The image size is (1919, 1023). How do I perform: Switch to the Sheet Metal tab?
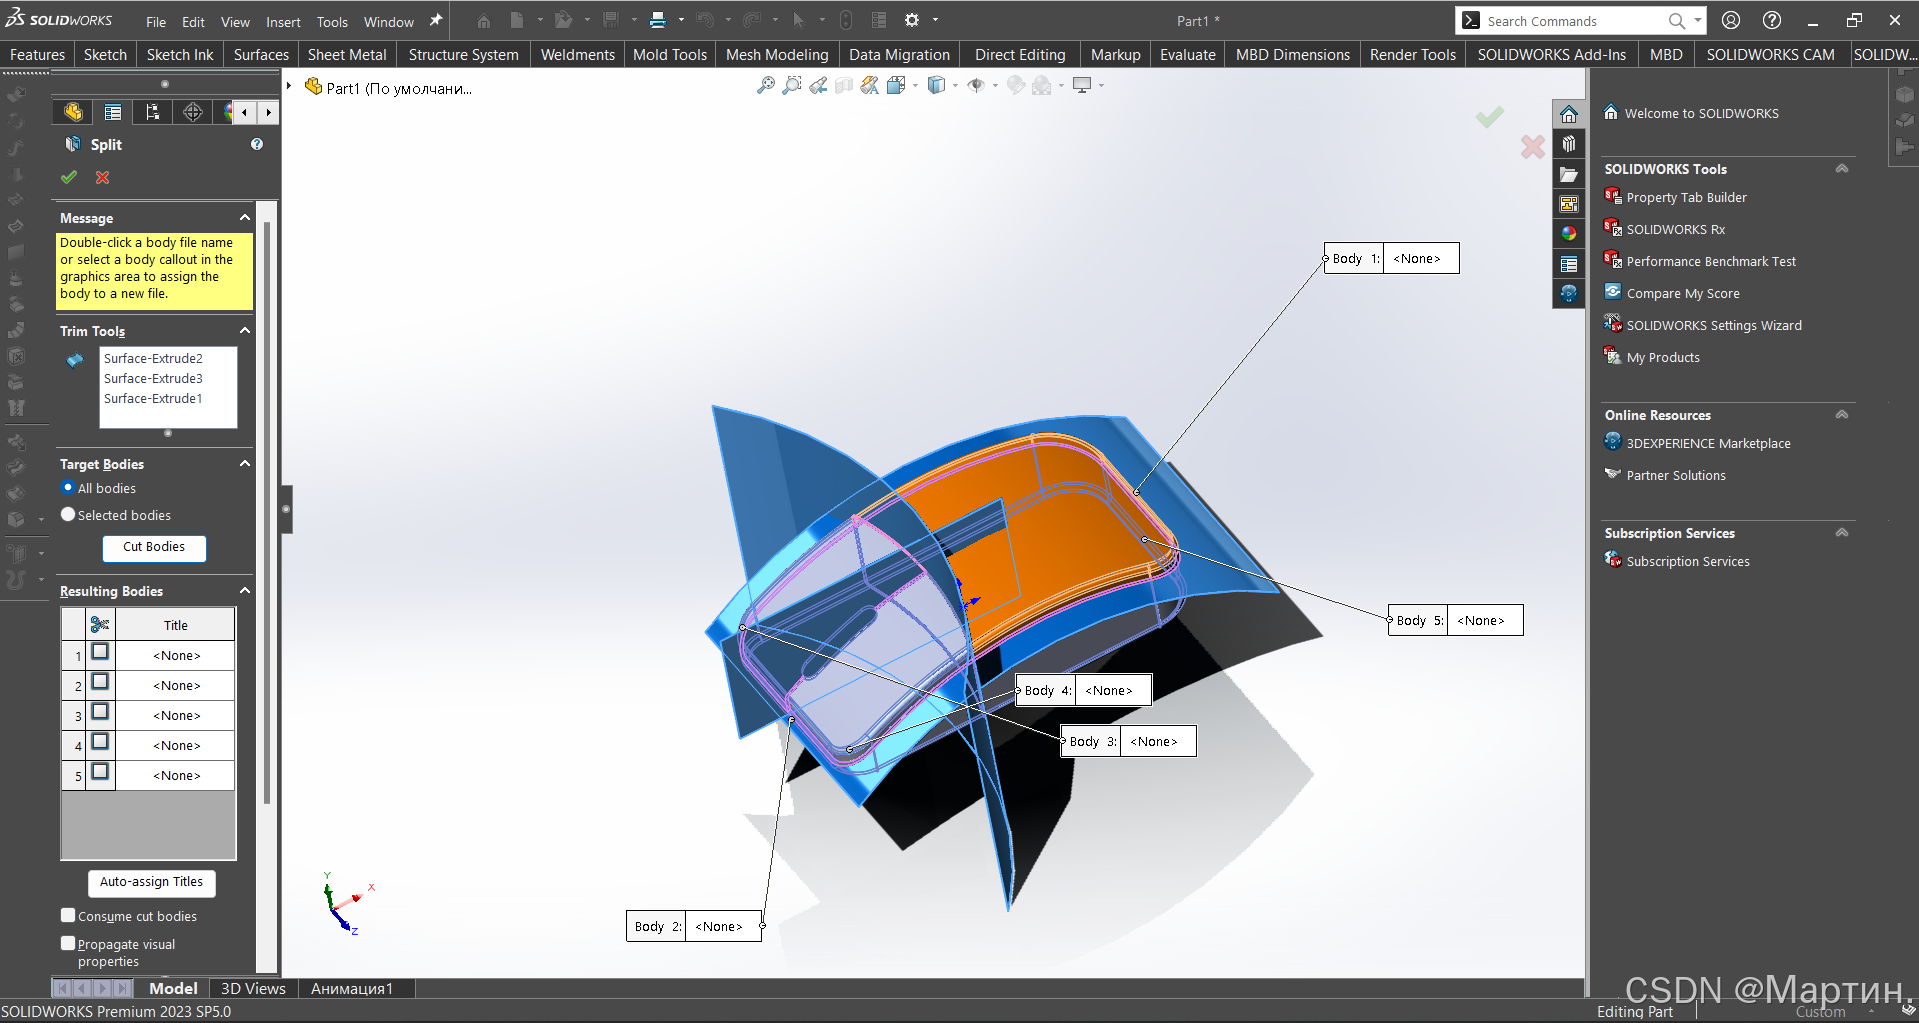(347, 55)
